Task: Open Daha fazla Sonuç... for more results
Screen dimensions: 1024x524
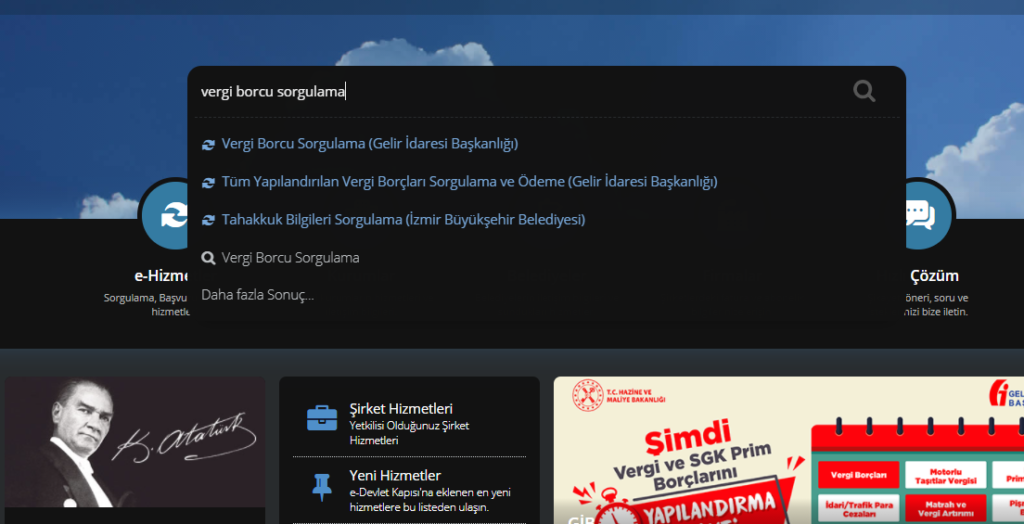Action: coord(257,295)
